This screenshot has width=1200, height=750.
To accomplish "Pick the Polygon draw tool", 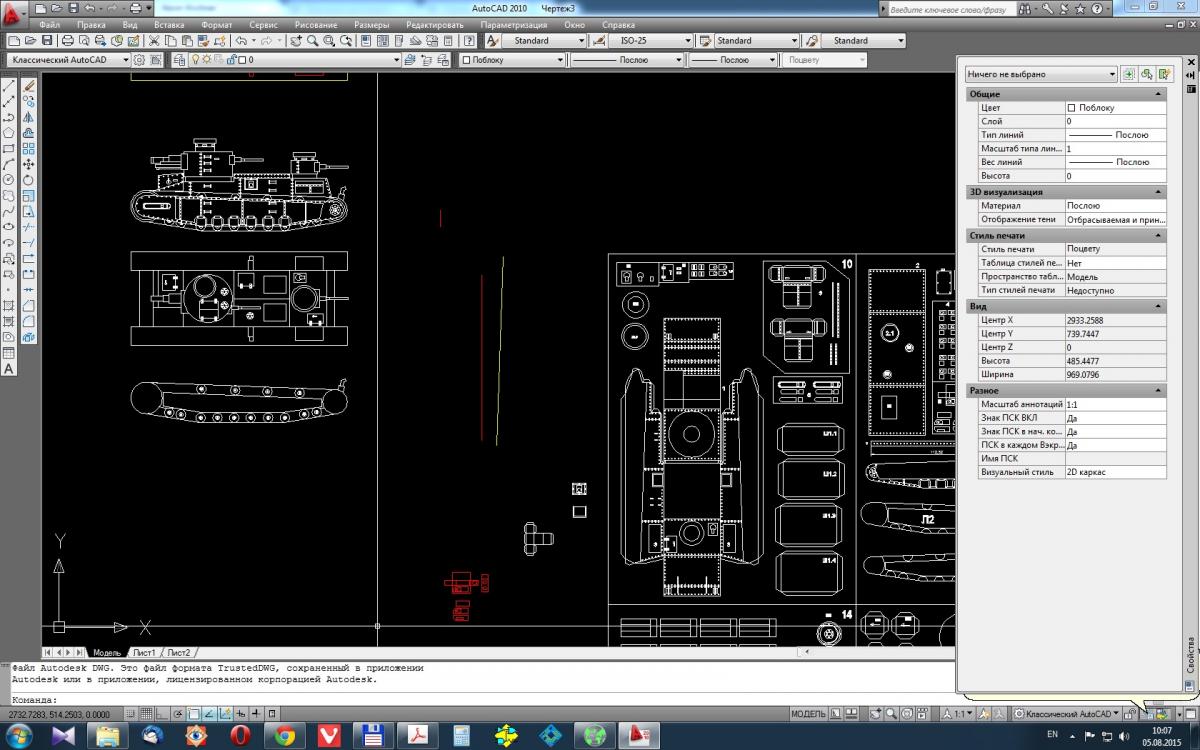I will tap(9, 132).
